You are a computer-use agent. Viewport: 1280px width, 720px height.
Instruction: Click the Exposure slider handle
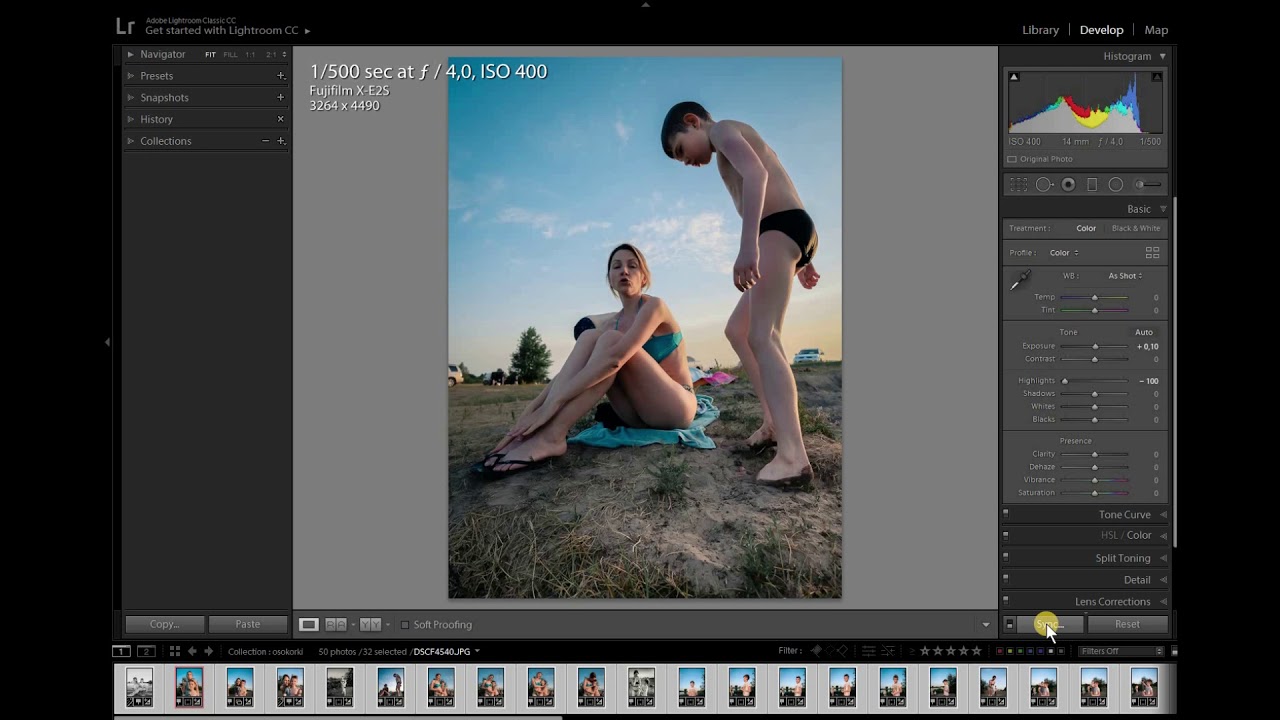pyautogui.click(x=1095, y=347)
